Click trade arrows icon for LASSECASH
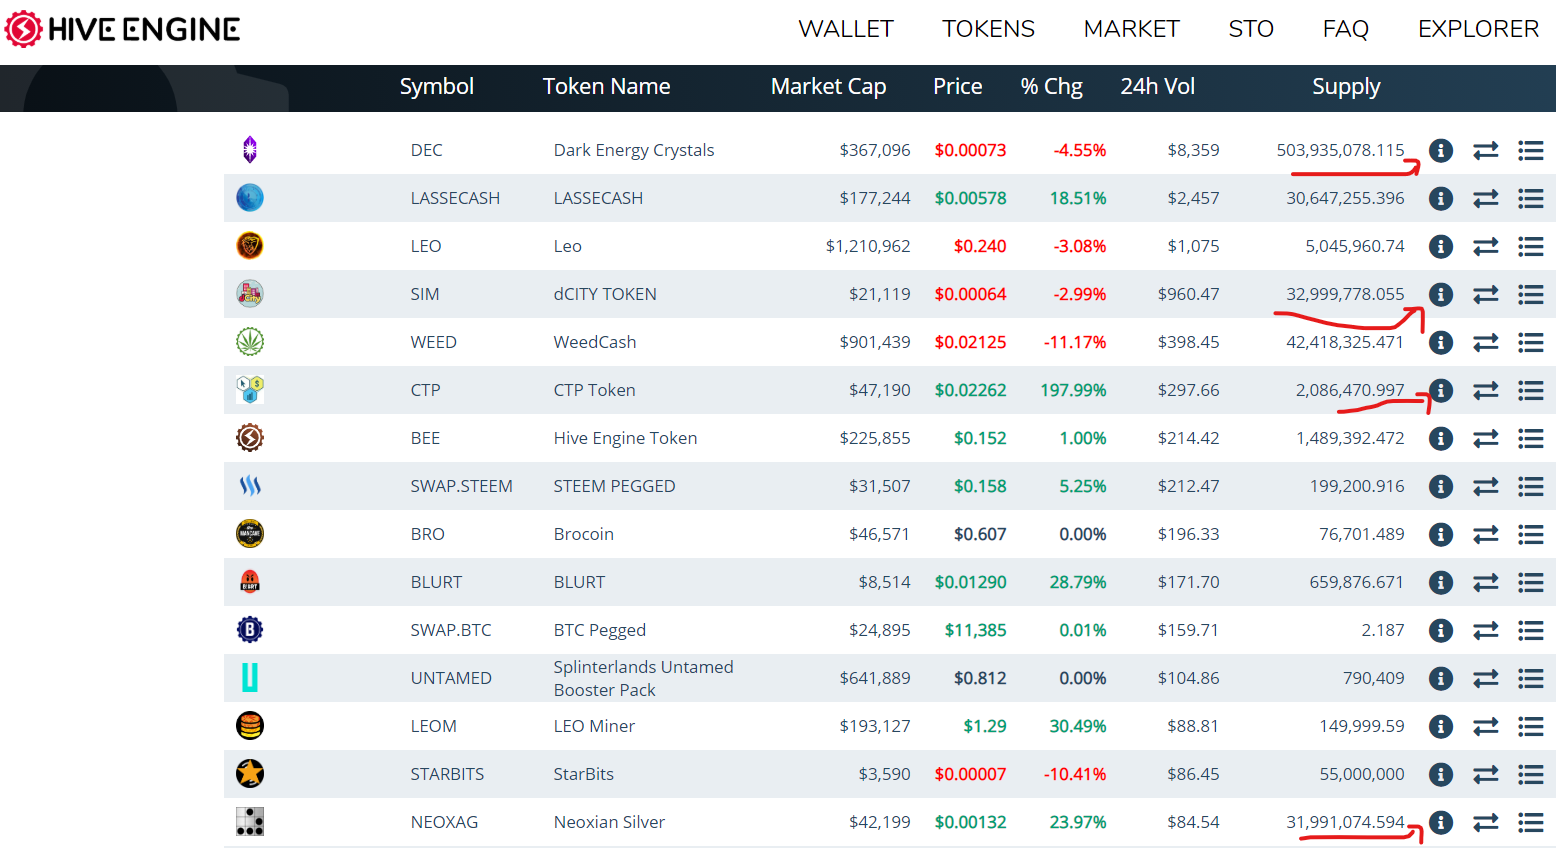 (1486, 198)
